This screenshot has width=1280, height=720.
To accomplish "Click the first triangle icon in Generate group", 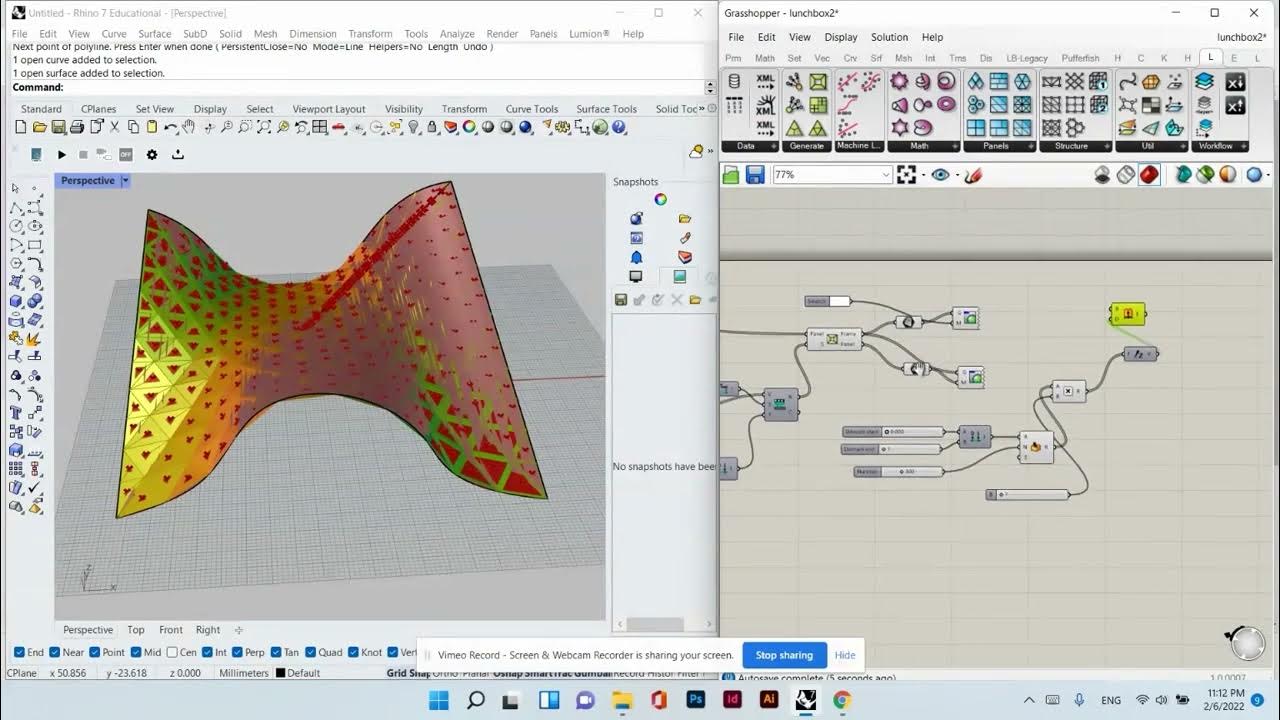I will click(x=795, y=128).
